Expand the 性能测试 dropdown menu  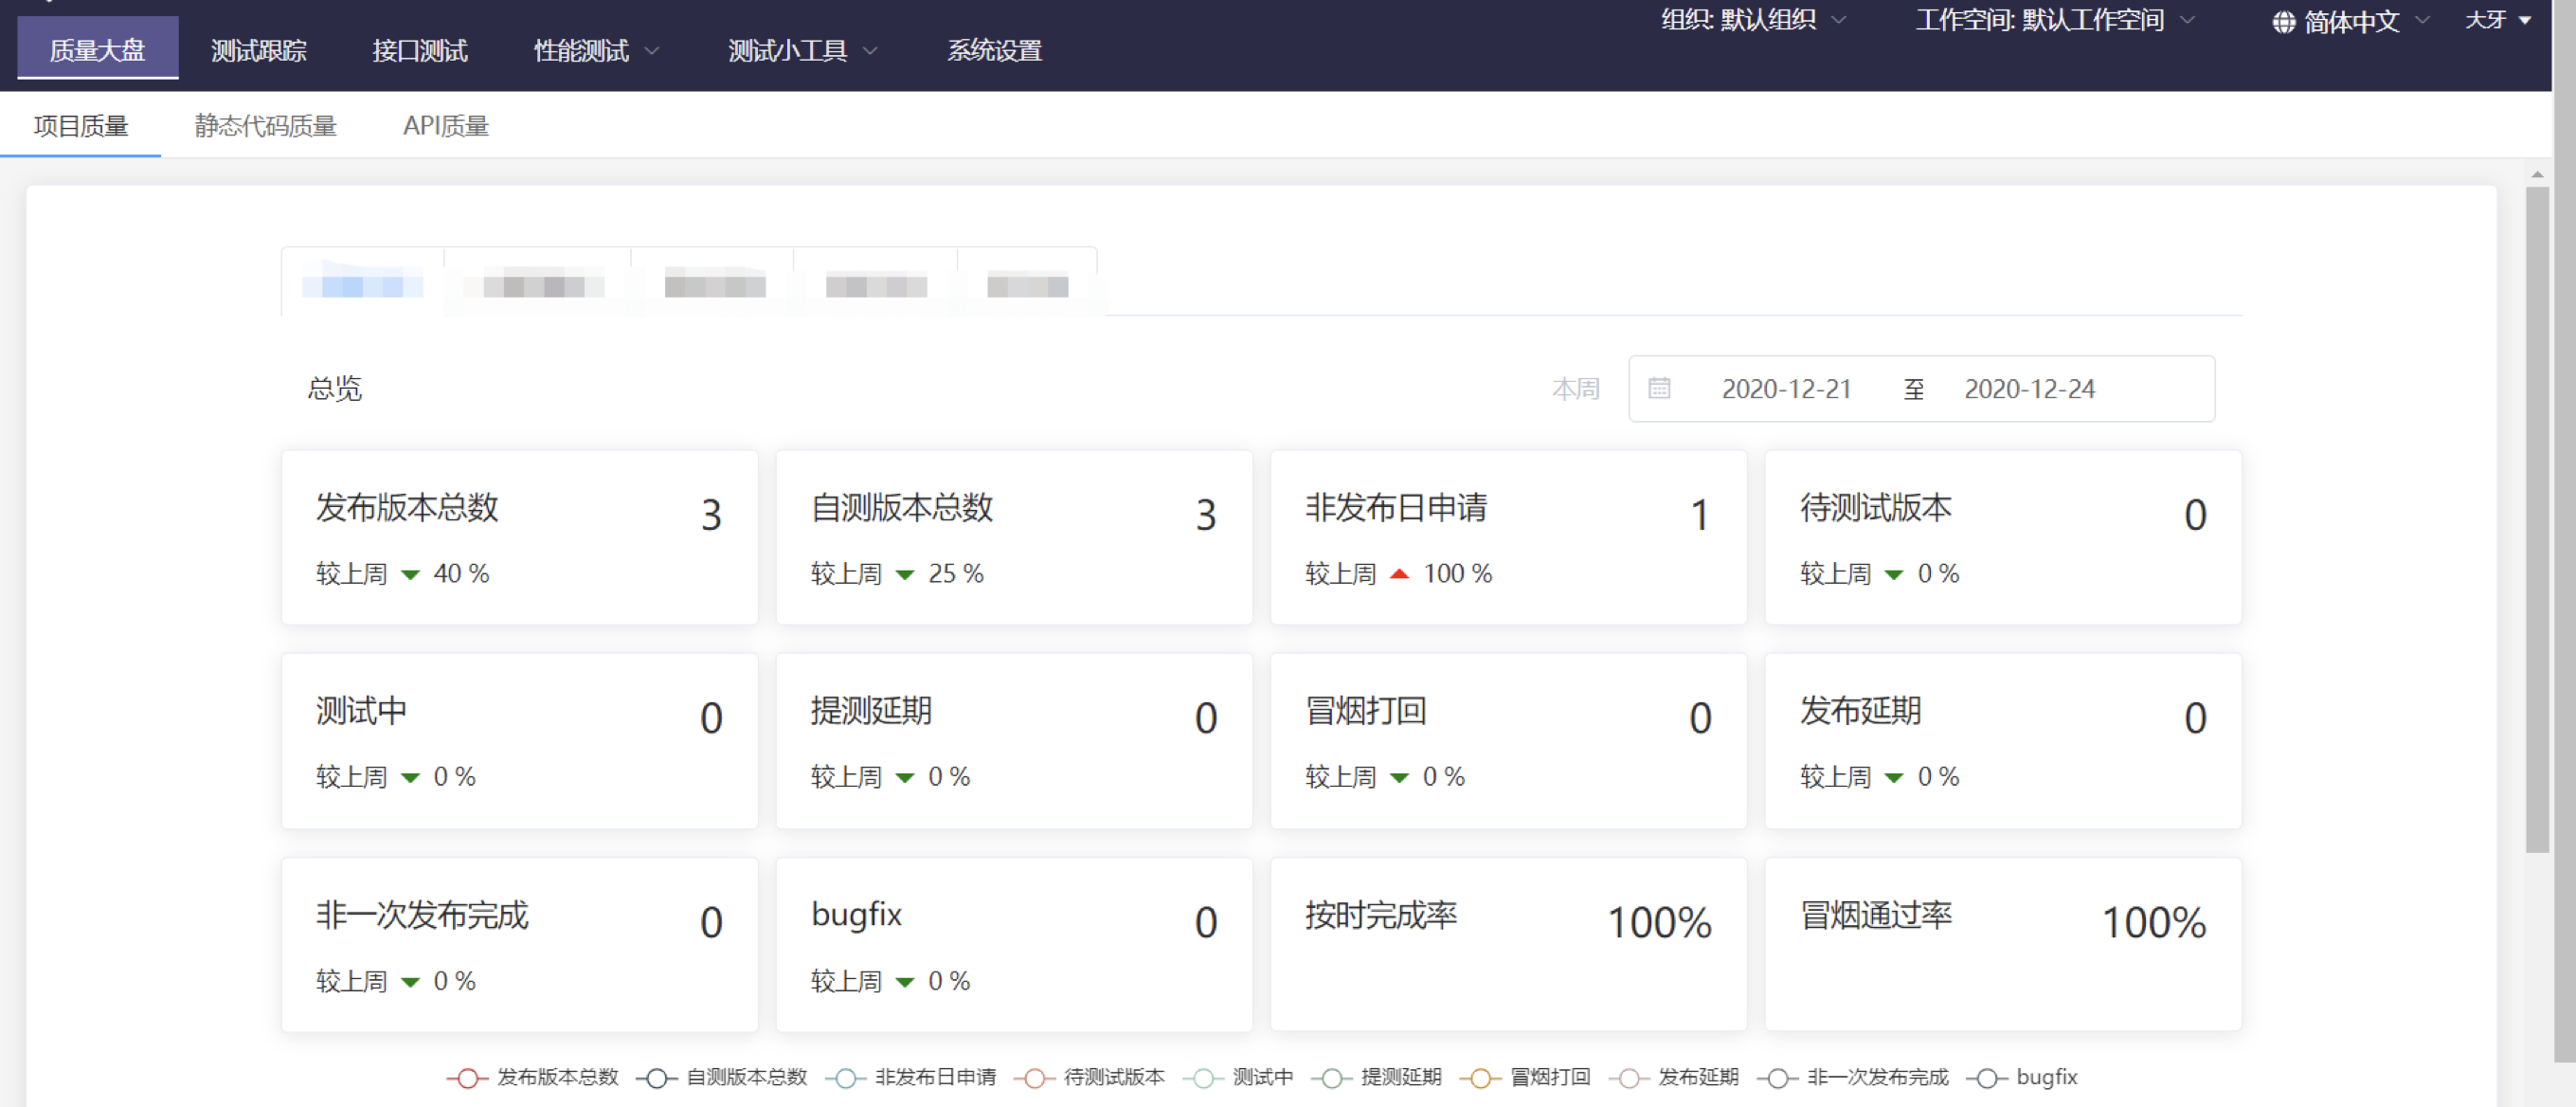coord(596,51)
